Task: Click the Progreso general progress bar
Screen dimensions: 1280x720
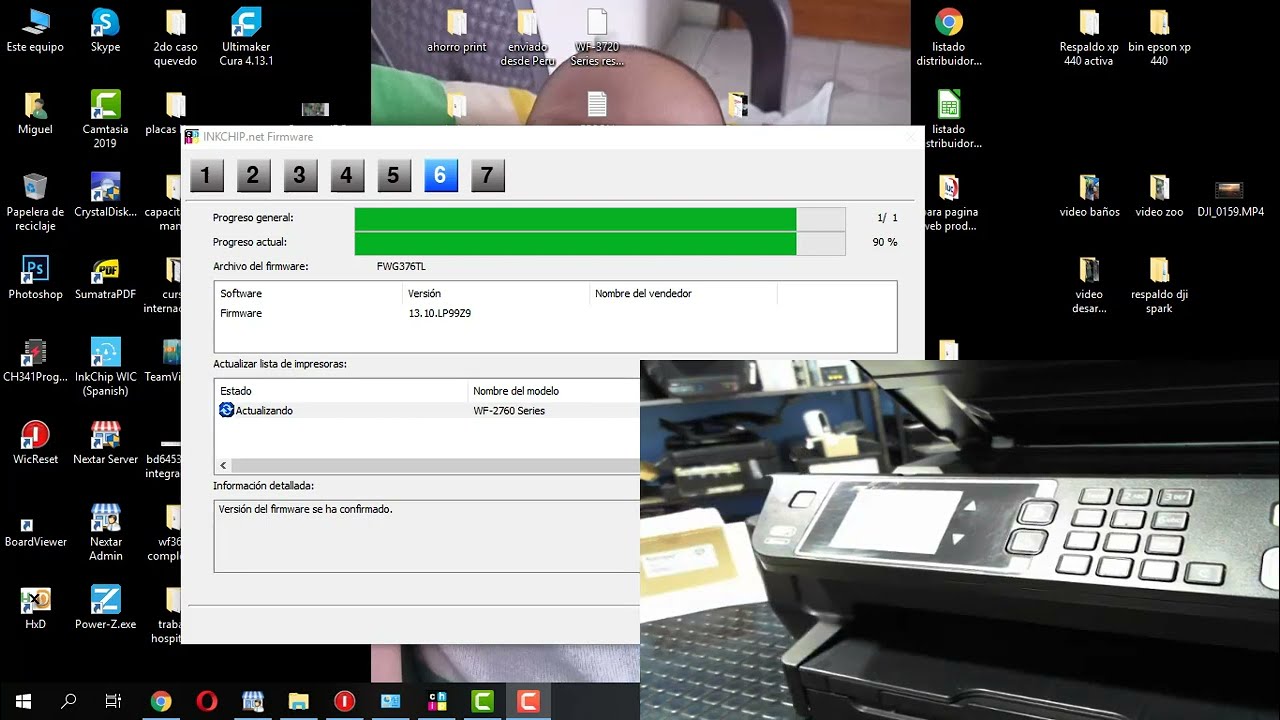Action: [x=600, y=218]
